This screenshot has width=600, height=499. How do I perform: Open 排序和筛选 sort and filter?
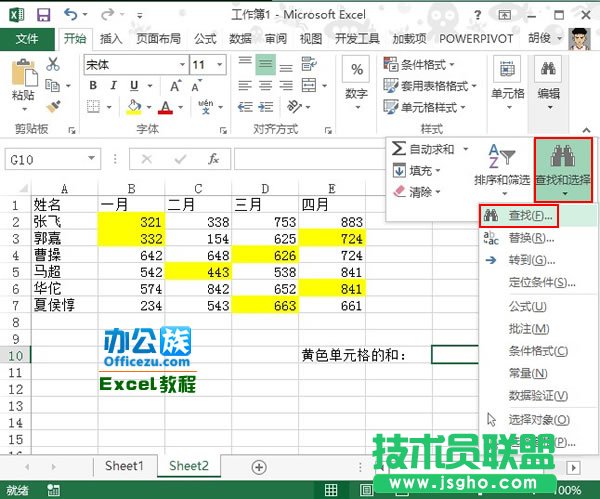[x=502, y=170]
